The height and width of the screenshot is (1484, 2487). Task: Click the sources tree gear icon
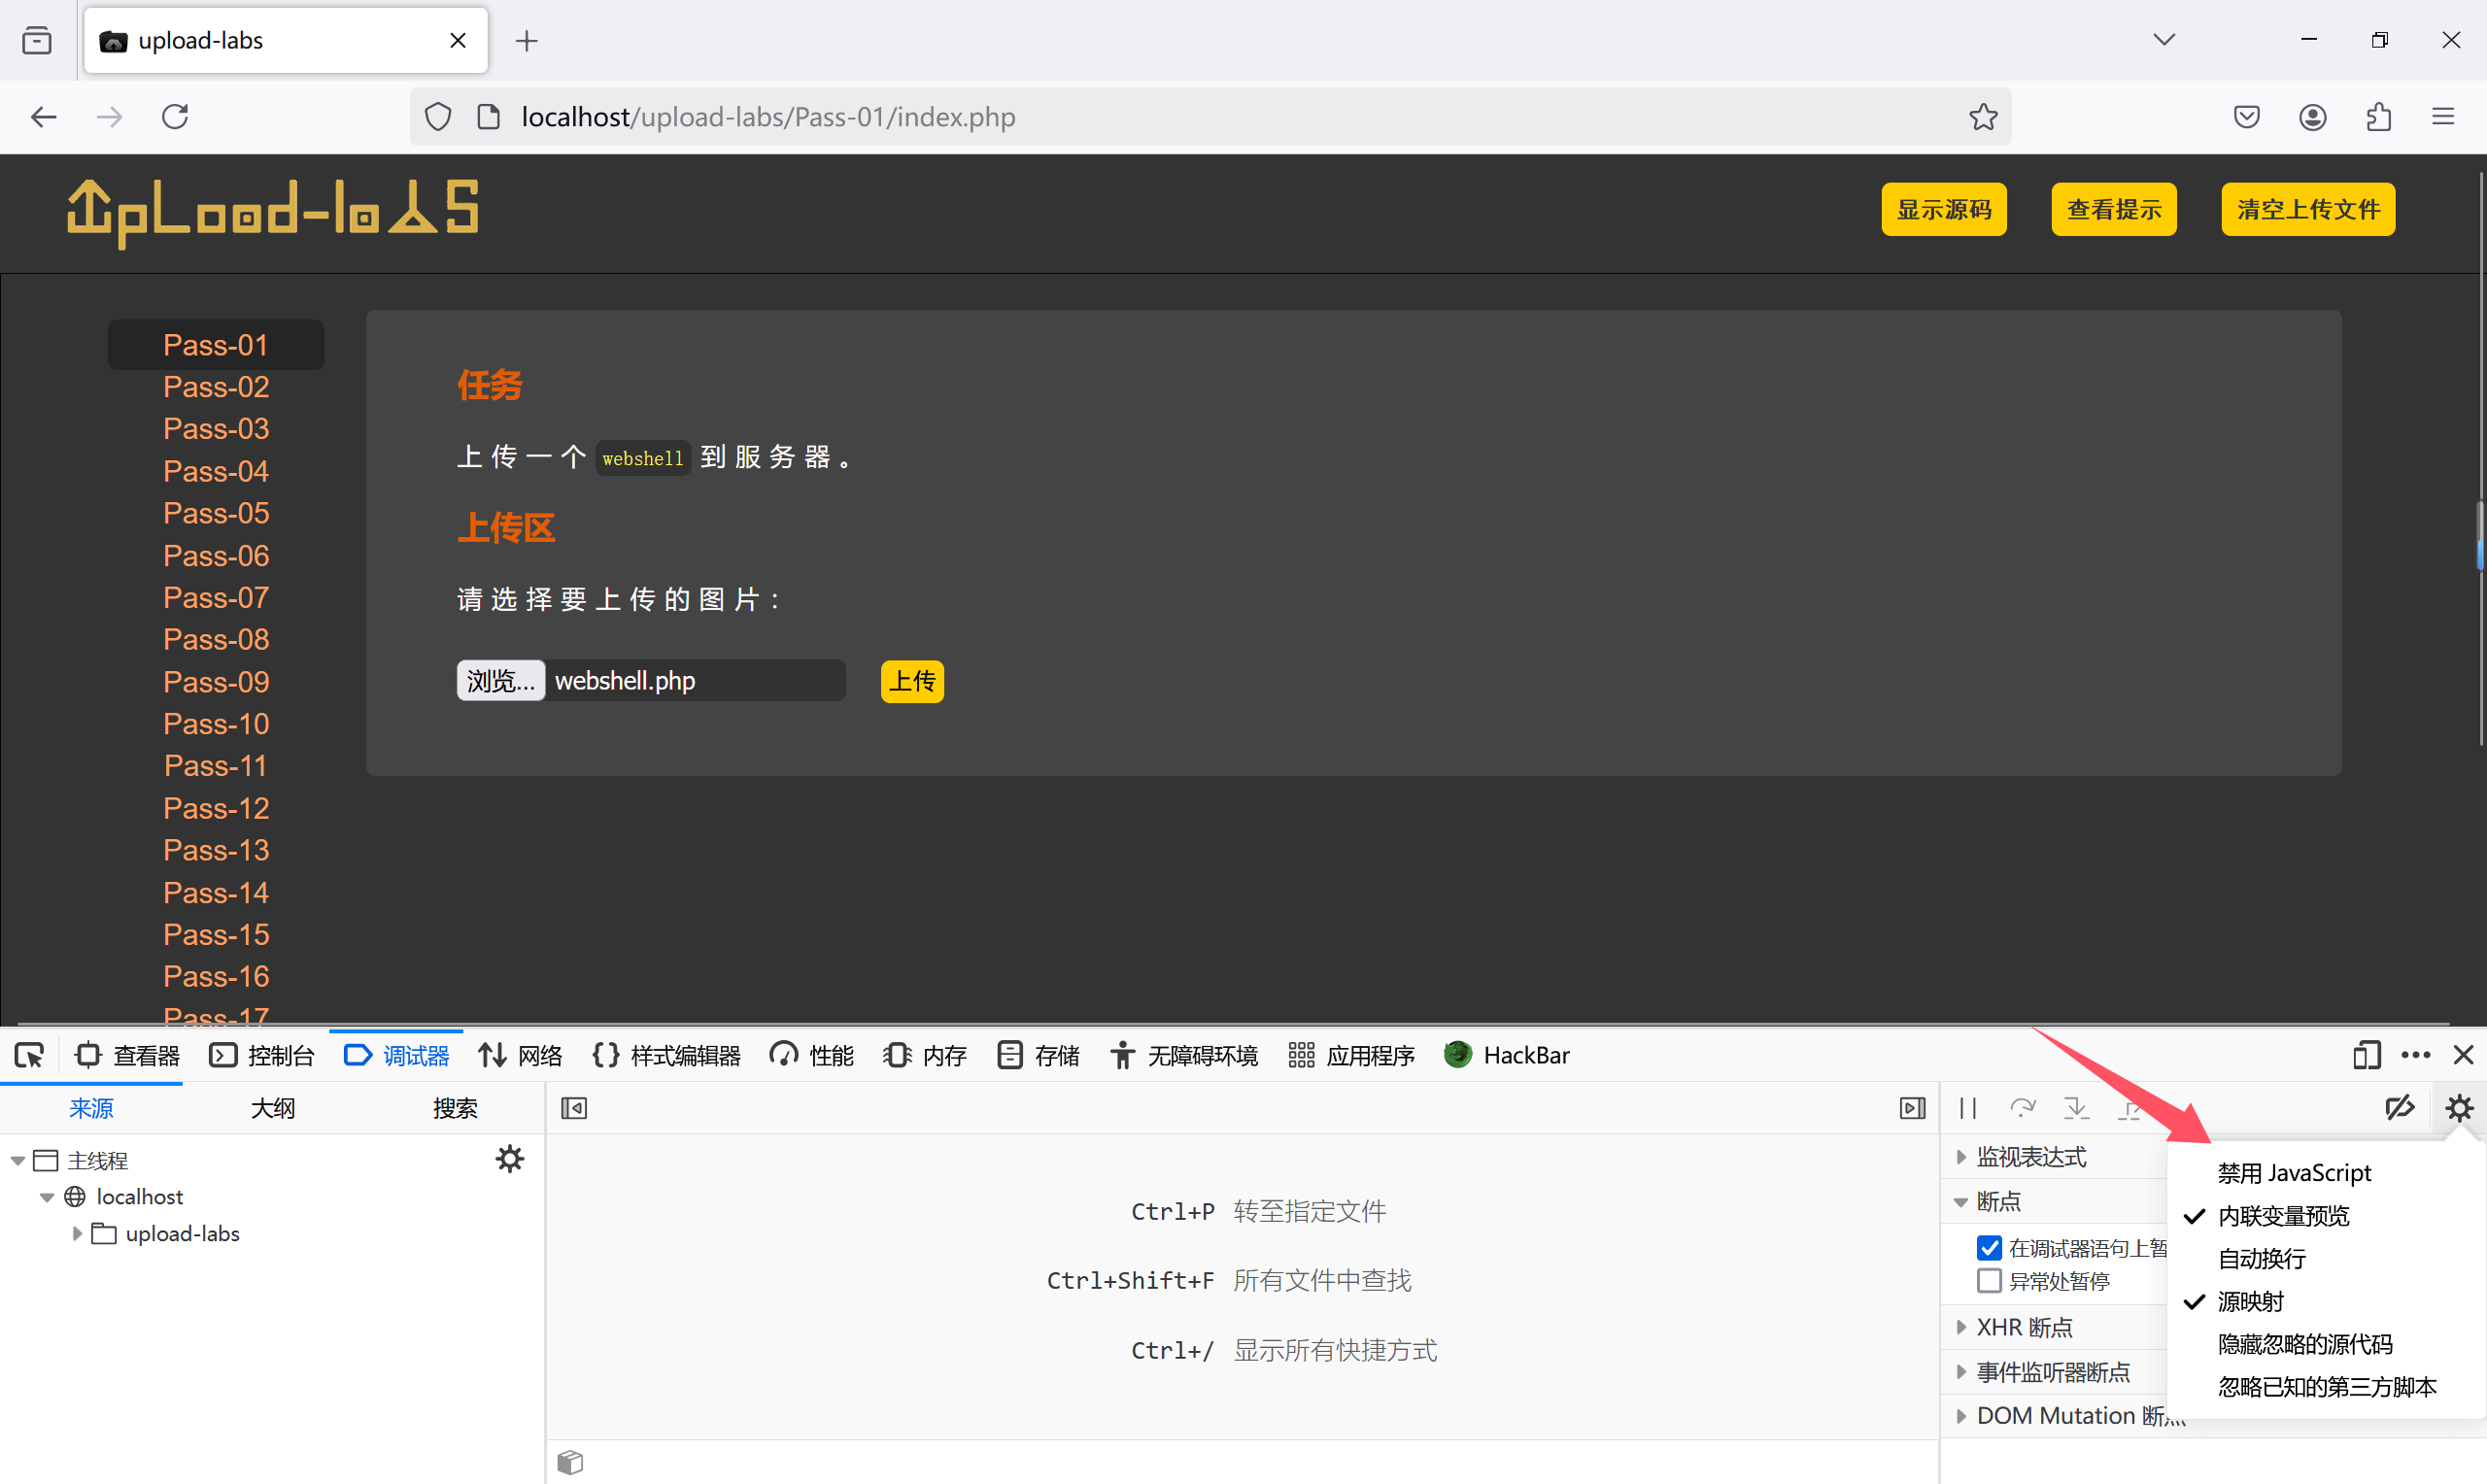510,1159
